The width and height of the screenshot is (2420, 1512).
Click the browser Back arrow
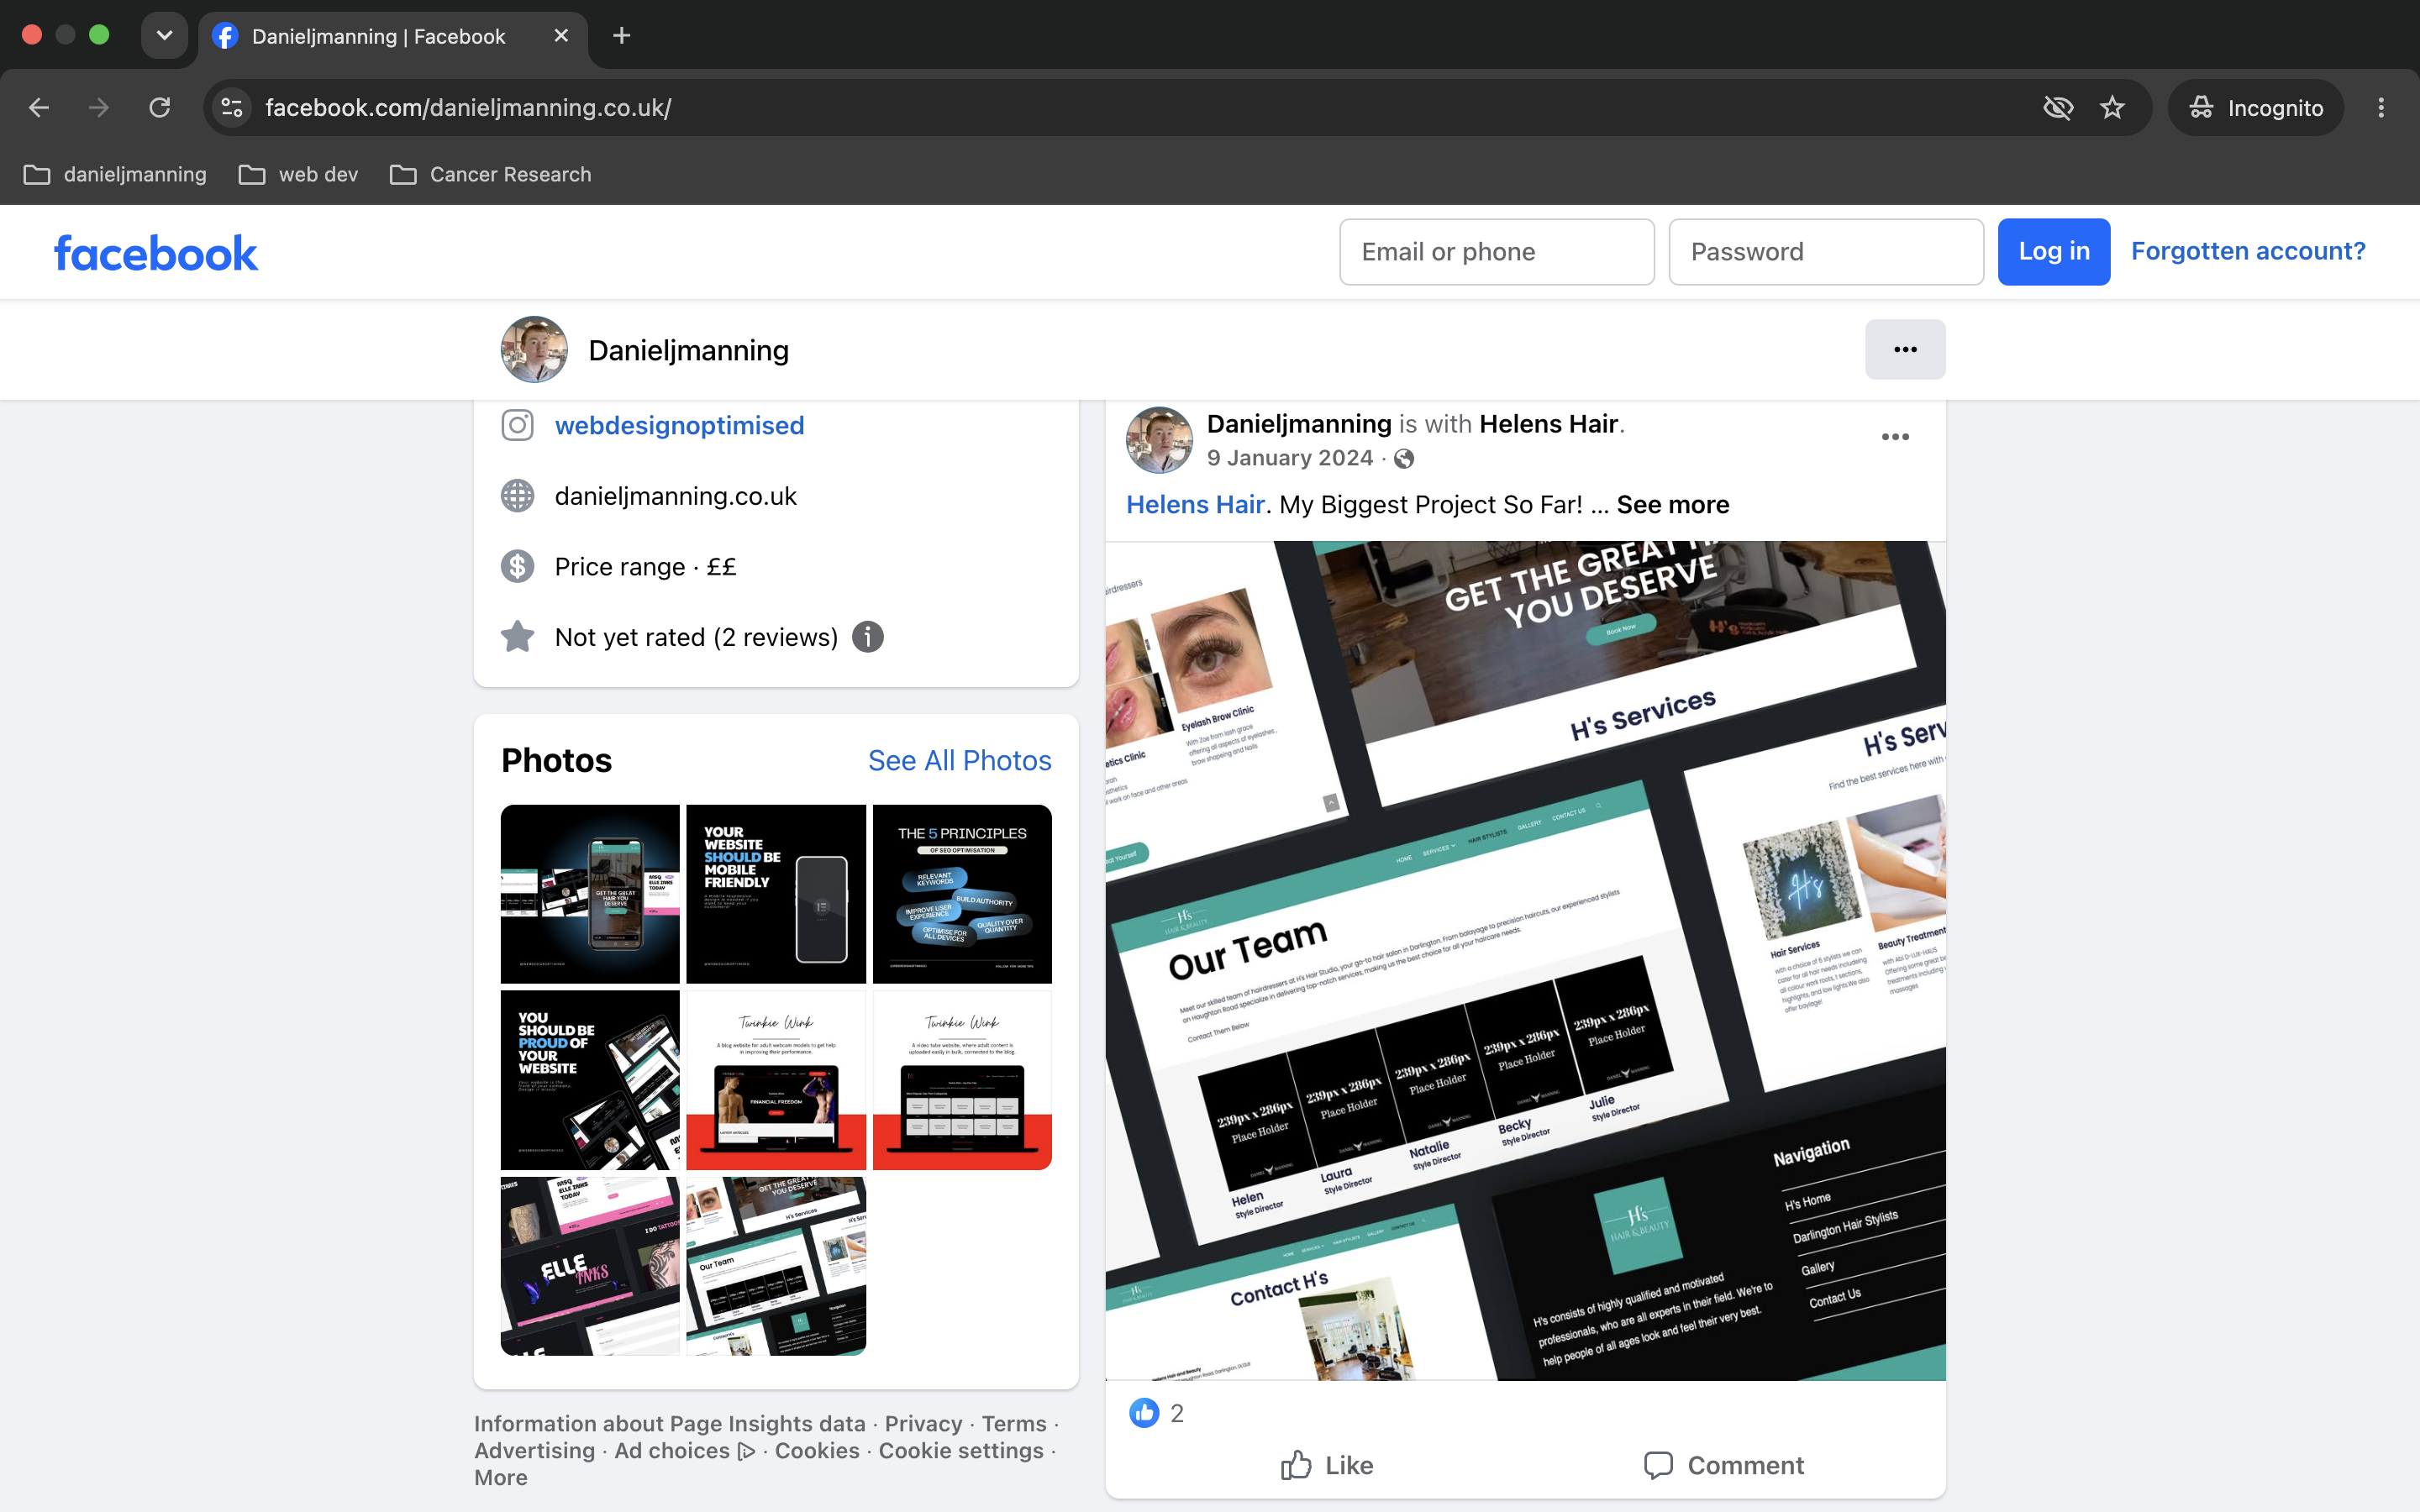pyautogui.click(x=39, y=107)
